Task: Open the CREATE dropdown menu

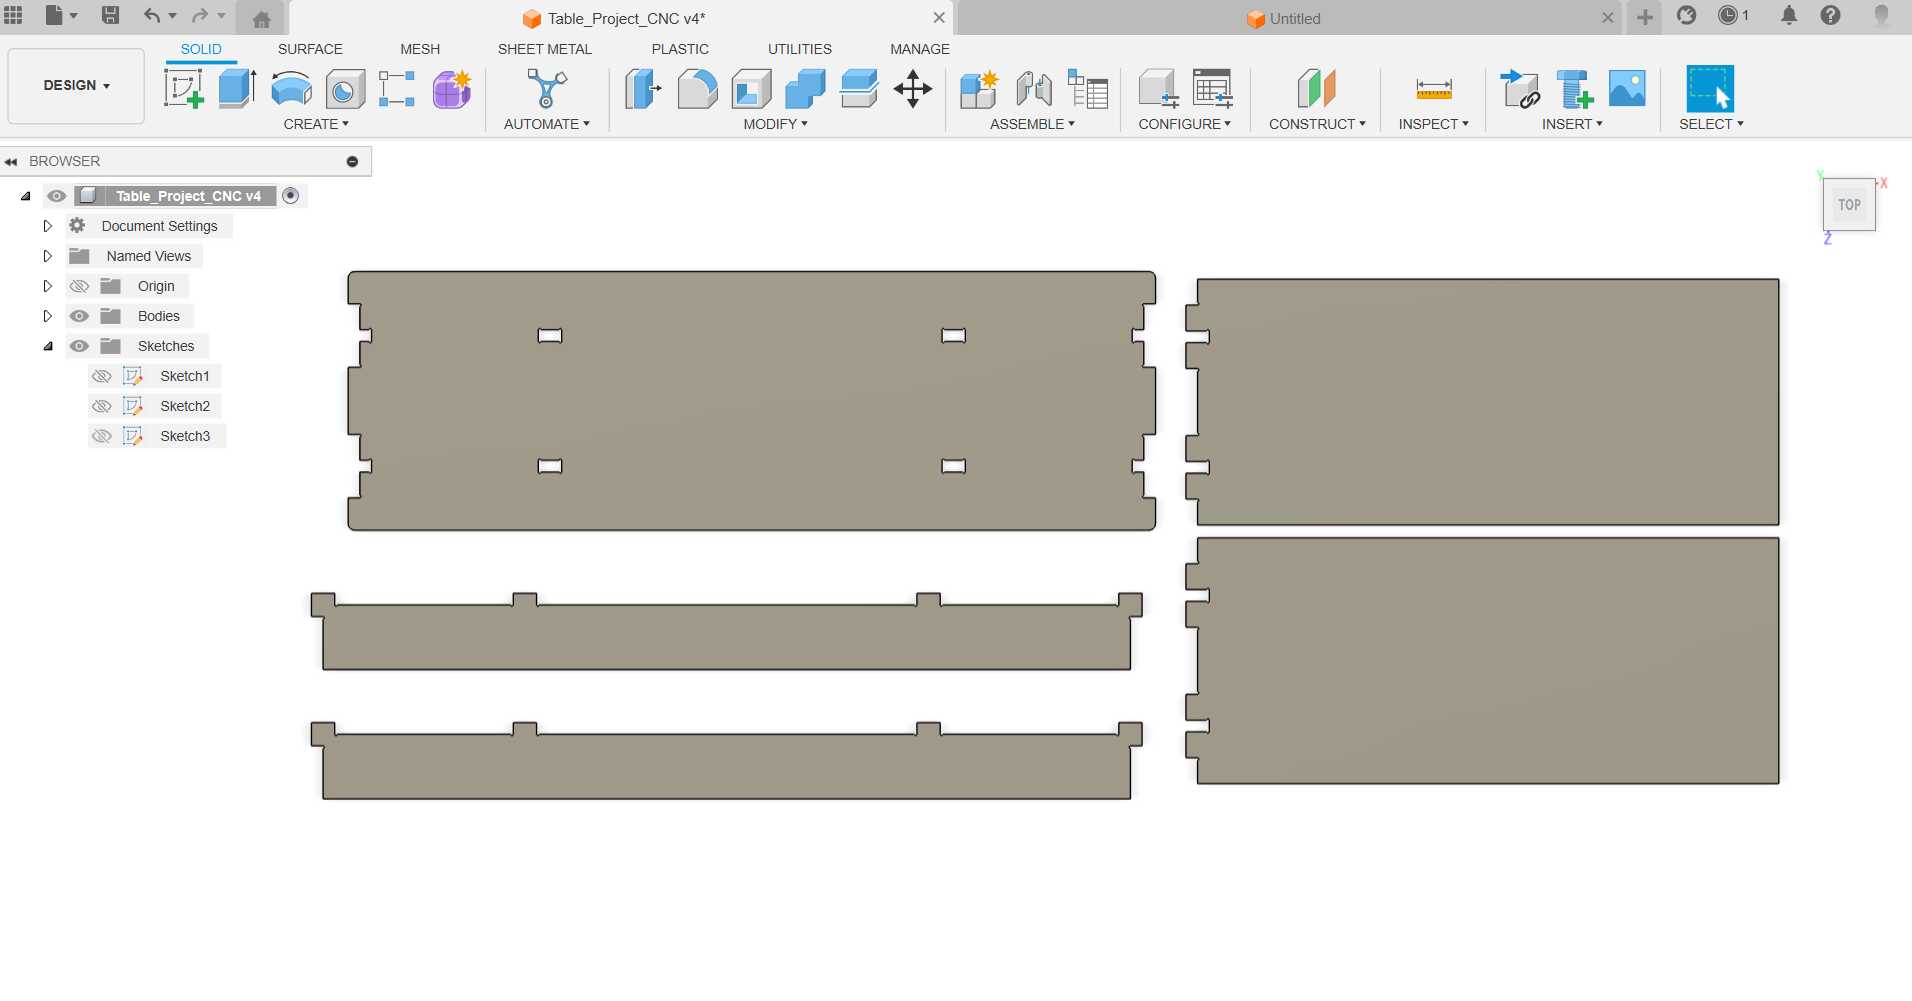Action: pyautogui.click(x=316, y=124)
